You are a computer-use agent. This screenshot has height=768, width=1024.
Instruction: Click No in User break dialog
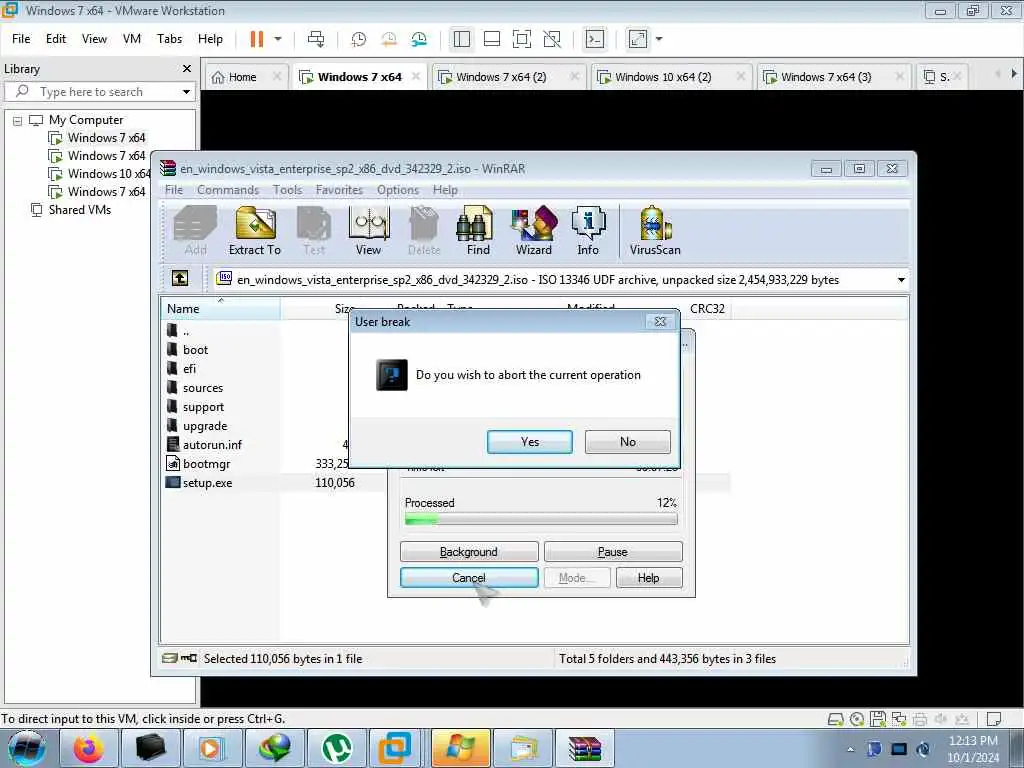pos(628,442)
